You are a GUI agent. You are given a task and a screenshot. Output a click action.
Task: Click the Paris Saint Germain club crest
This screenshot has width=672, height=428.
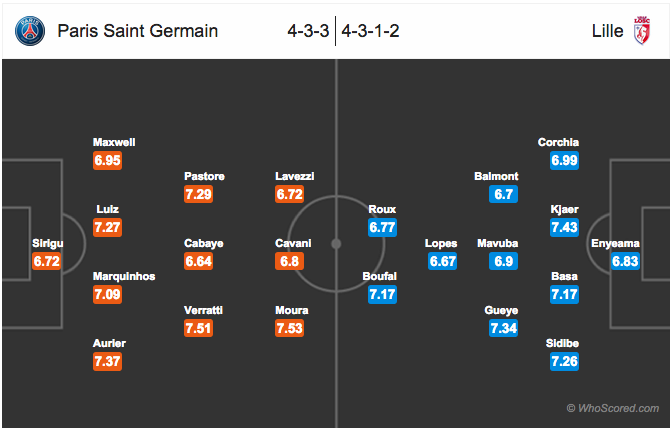30,31
